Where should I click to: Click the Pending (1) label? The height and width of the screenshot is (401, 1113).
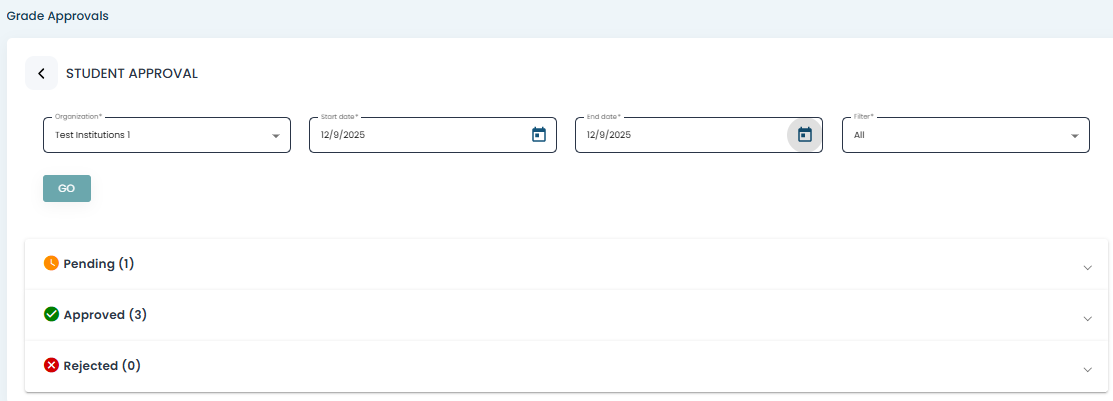[98, 264]
